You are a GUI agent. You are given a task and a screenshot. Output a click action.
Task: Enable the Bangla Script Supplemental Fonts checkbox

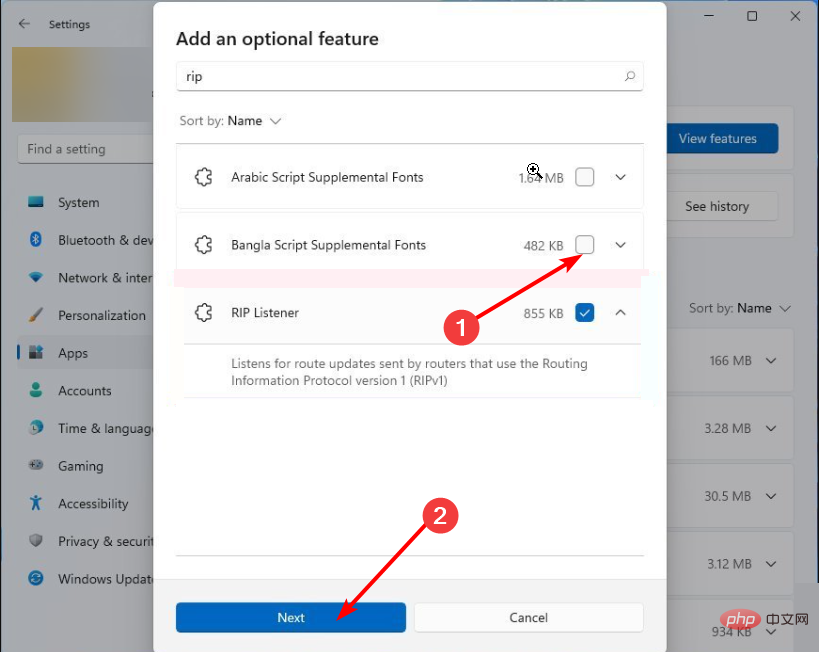point(585,245)
